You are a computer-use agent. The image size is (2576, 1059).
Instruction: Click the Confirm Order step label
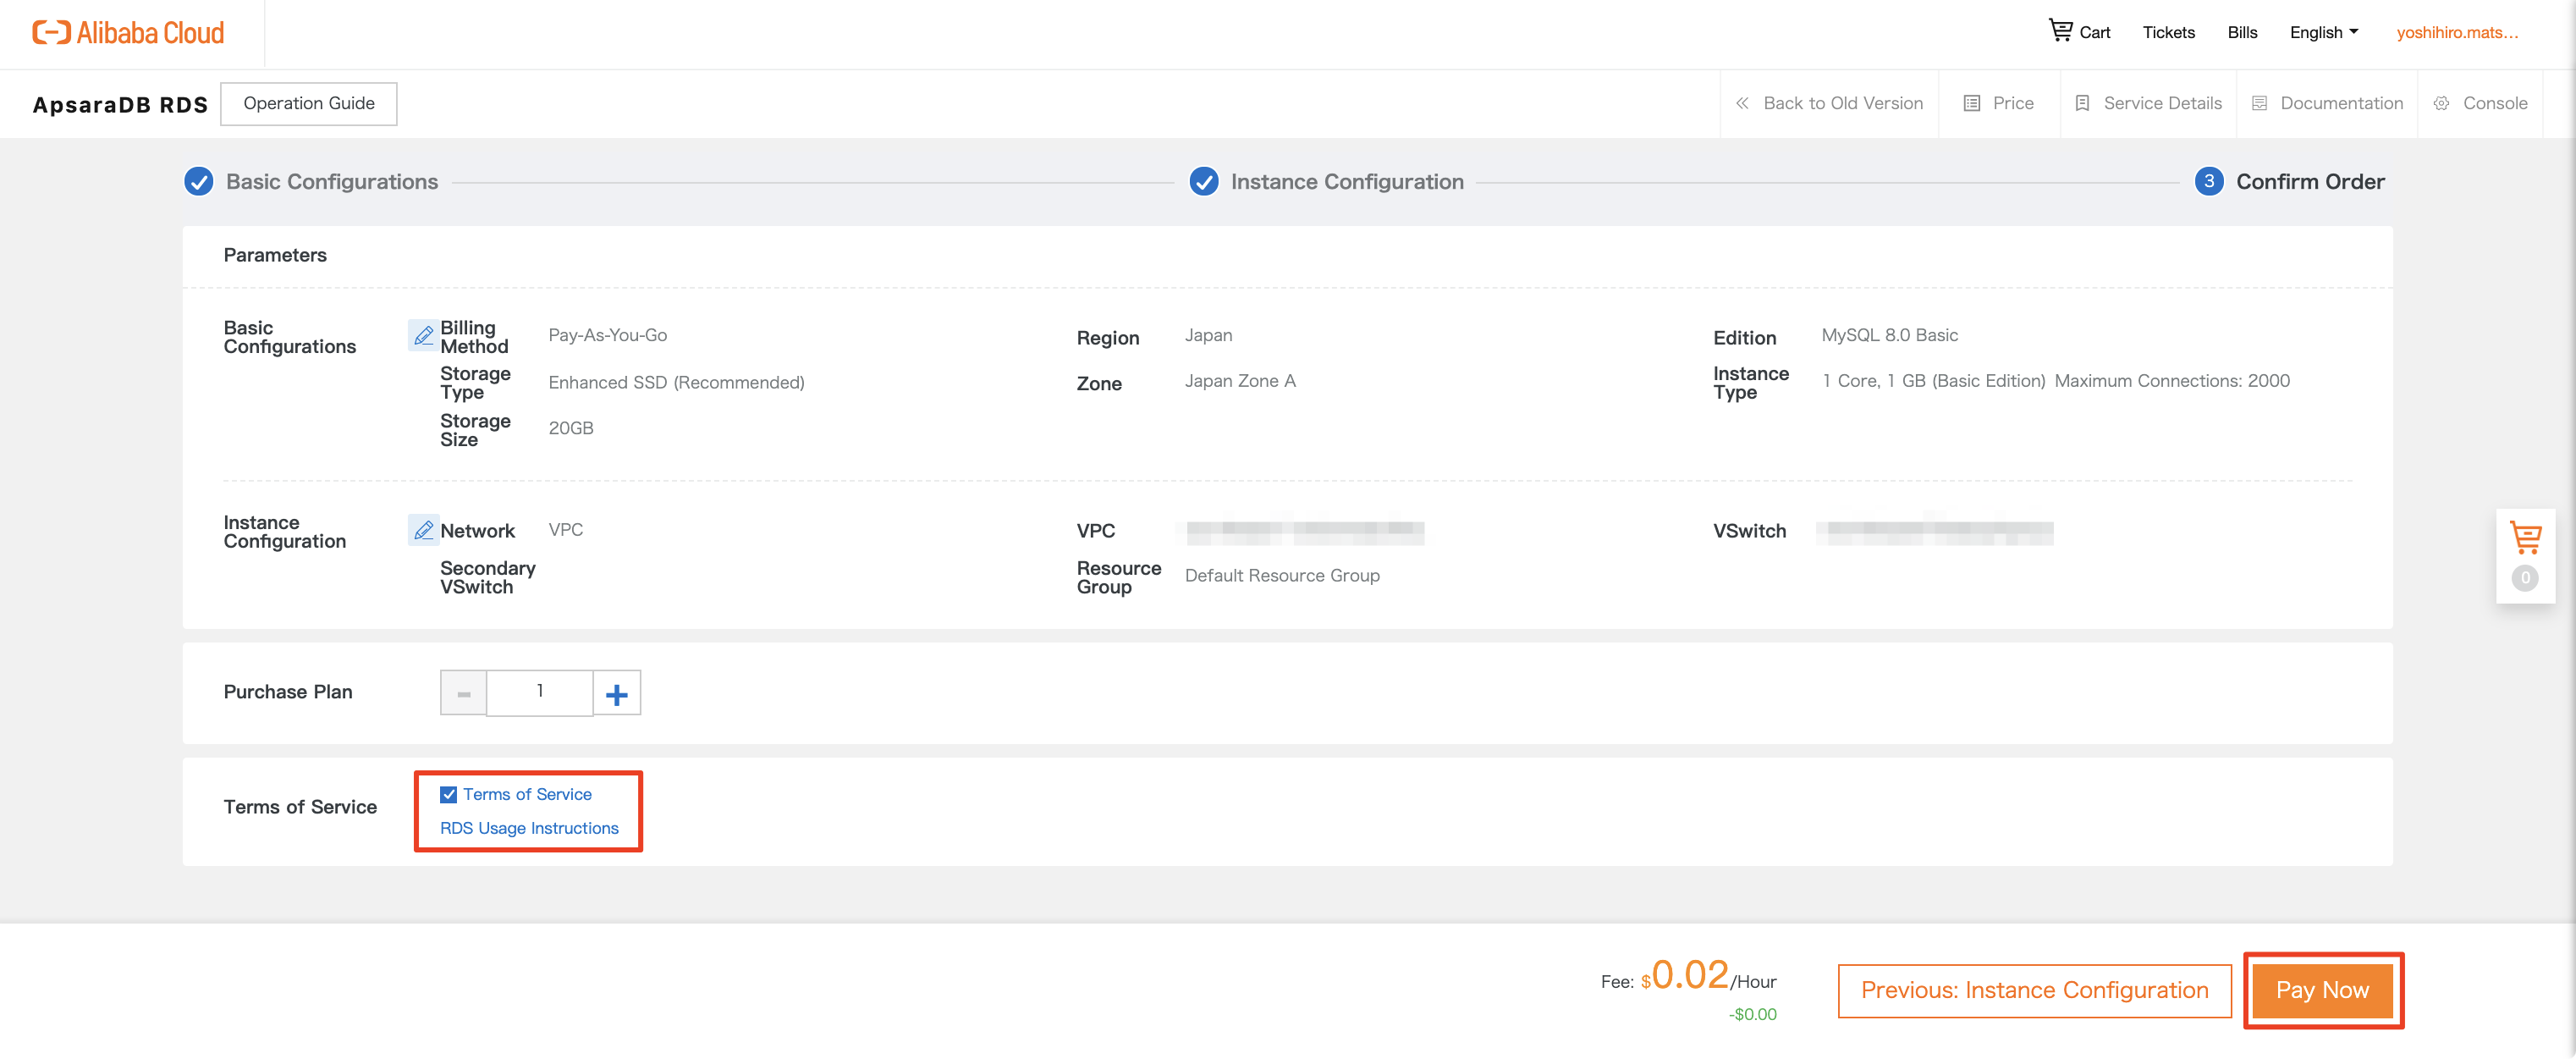coord(2310,182)
